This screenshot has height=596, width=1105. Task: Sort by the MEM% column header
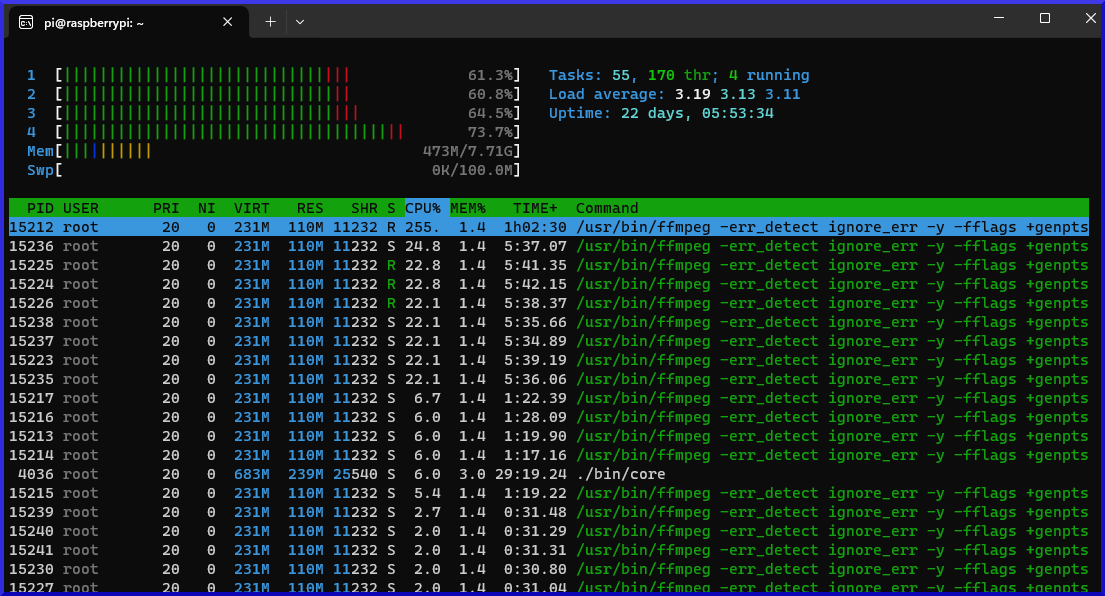(x=467, y=208)
